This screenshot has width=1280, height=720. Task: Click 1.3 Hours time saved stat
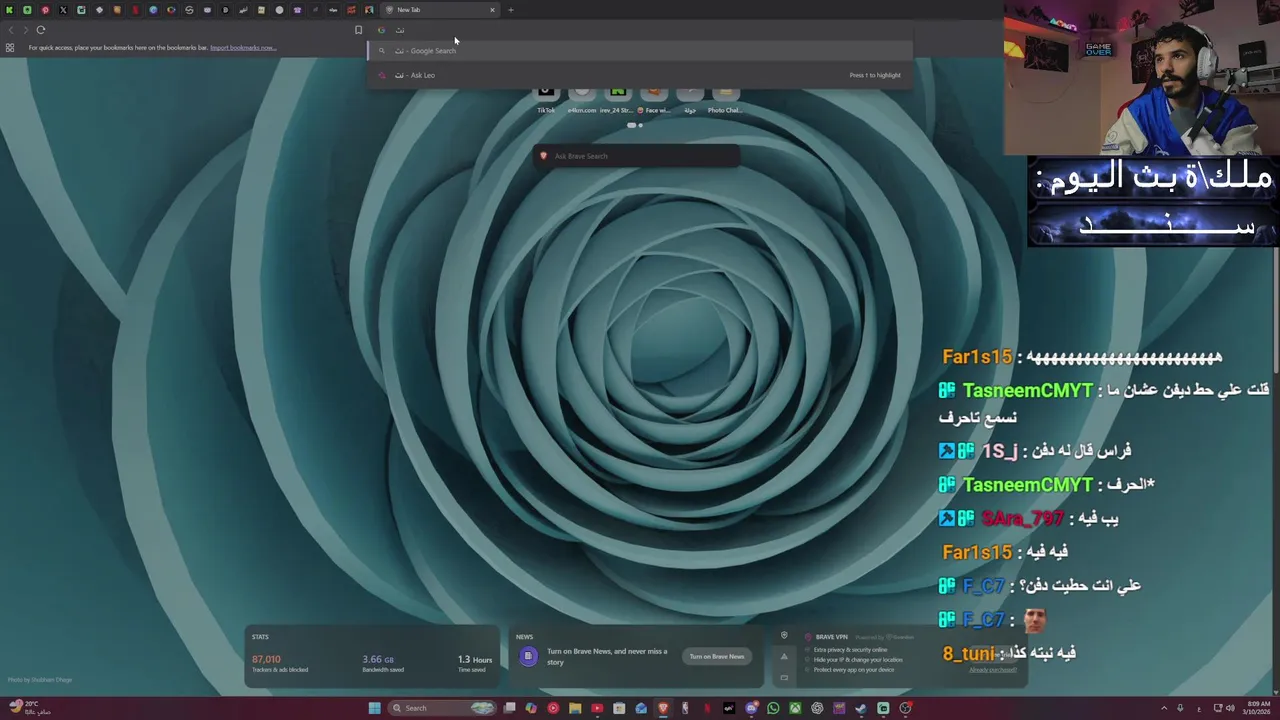(x=475, y=663)
